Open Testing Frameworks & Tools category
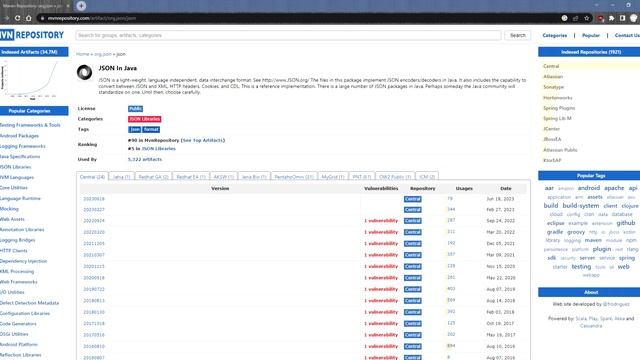Image resolution: width=640 pixels, height=360 pixels. click(x=30, y=125)
